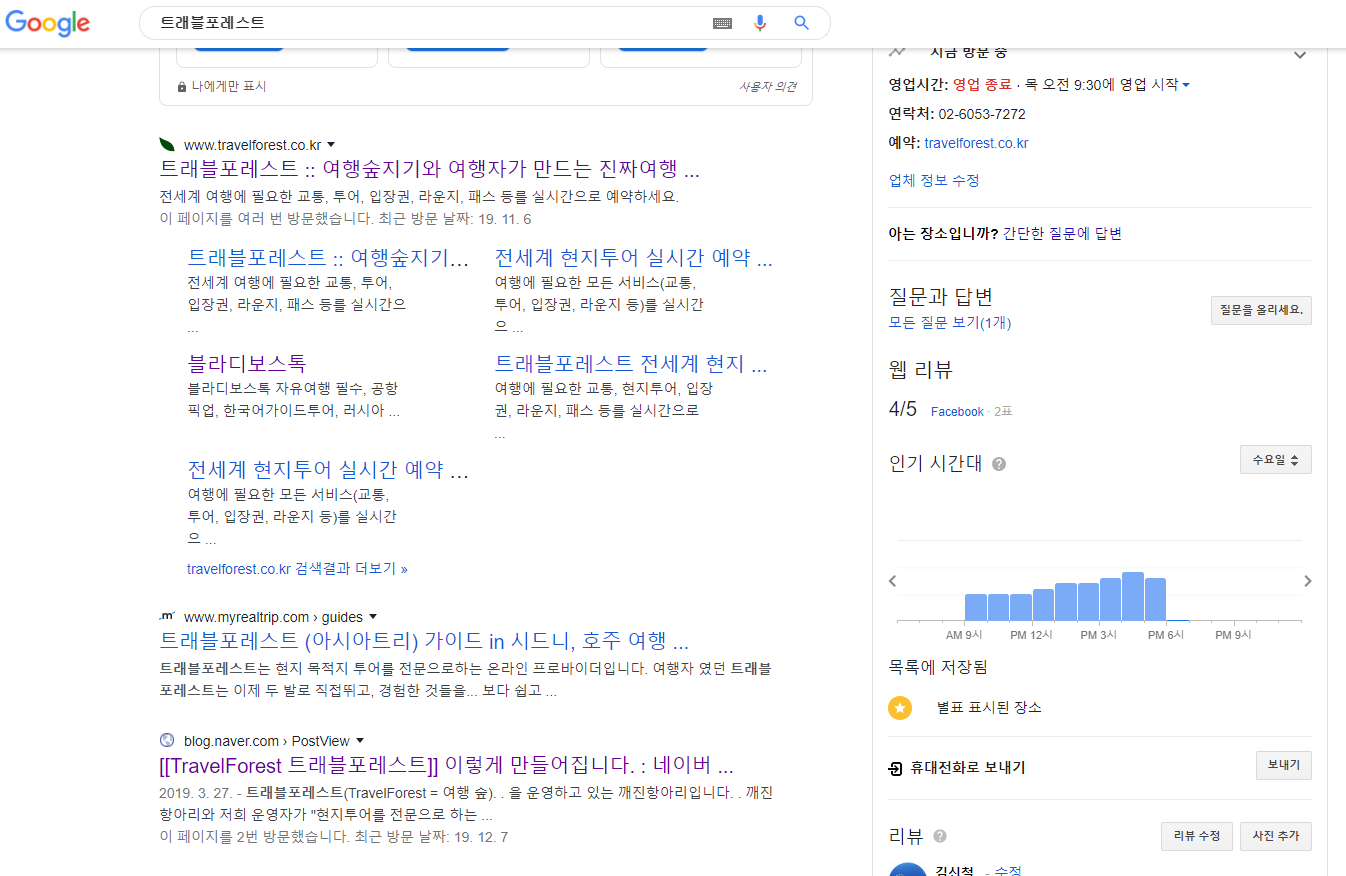Click the yellow star saved-place icon
Image resolution: width=1346 pixels, height=876 pixels.
(900, 707)
